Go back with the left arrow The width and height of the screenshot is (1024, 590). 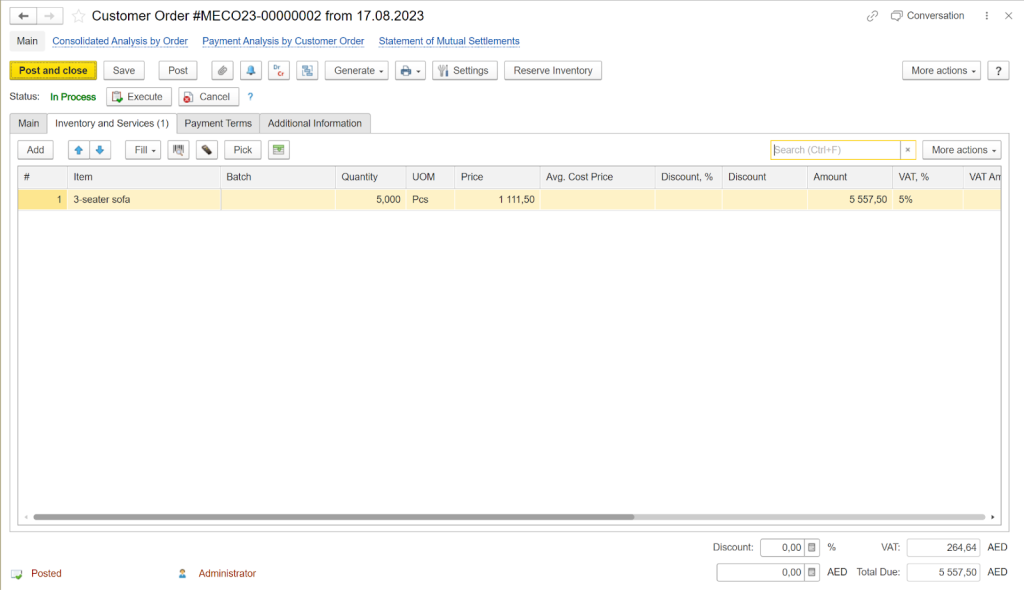click(23, 16)
